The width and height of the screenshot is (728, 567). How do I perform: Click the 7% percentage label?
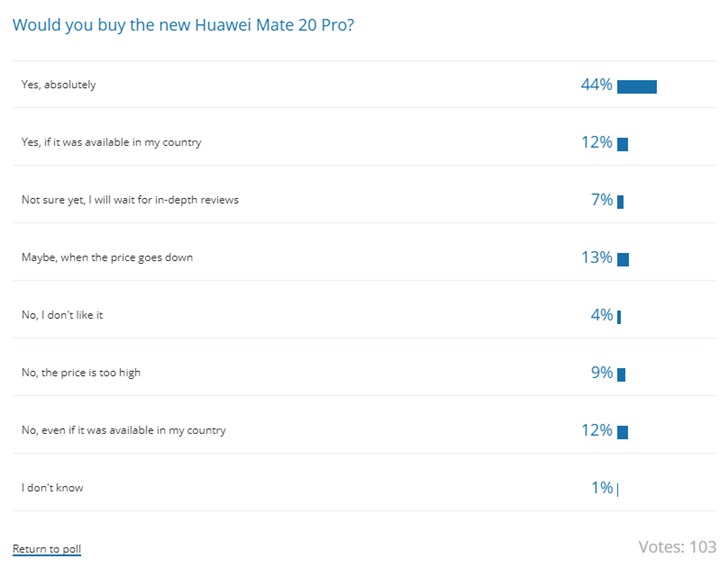pyautogui.click(x=601, y=200)
